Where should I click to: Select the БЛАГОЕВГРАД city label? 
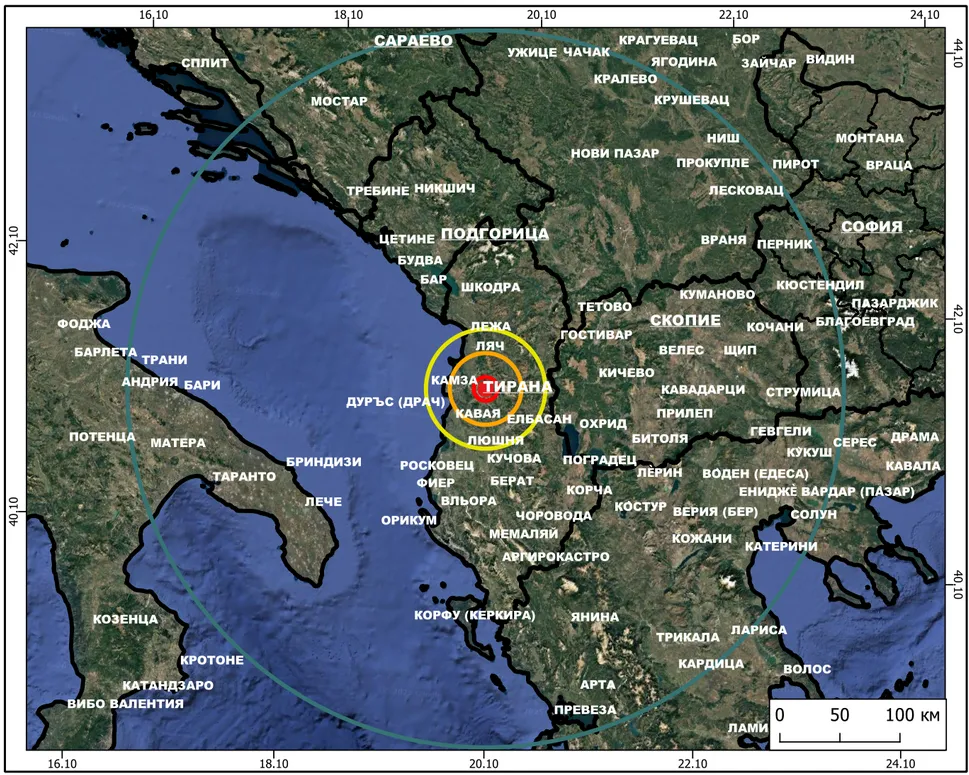865,322
